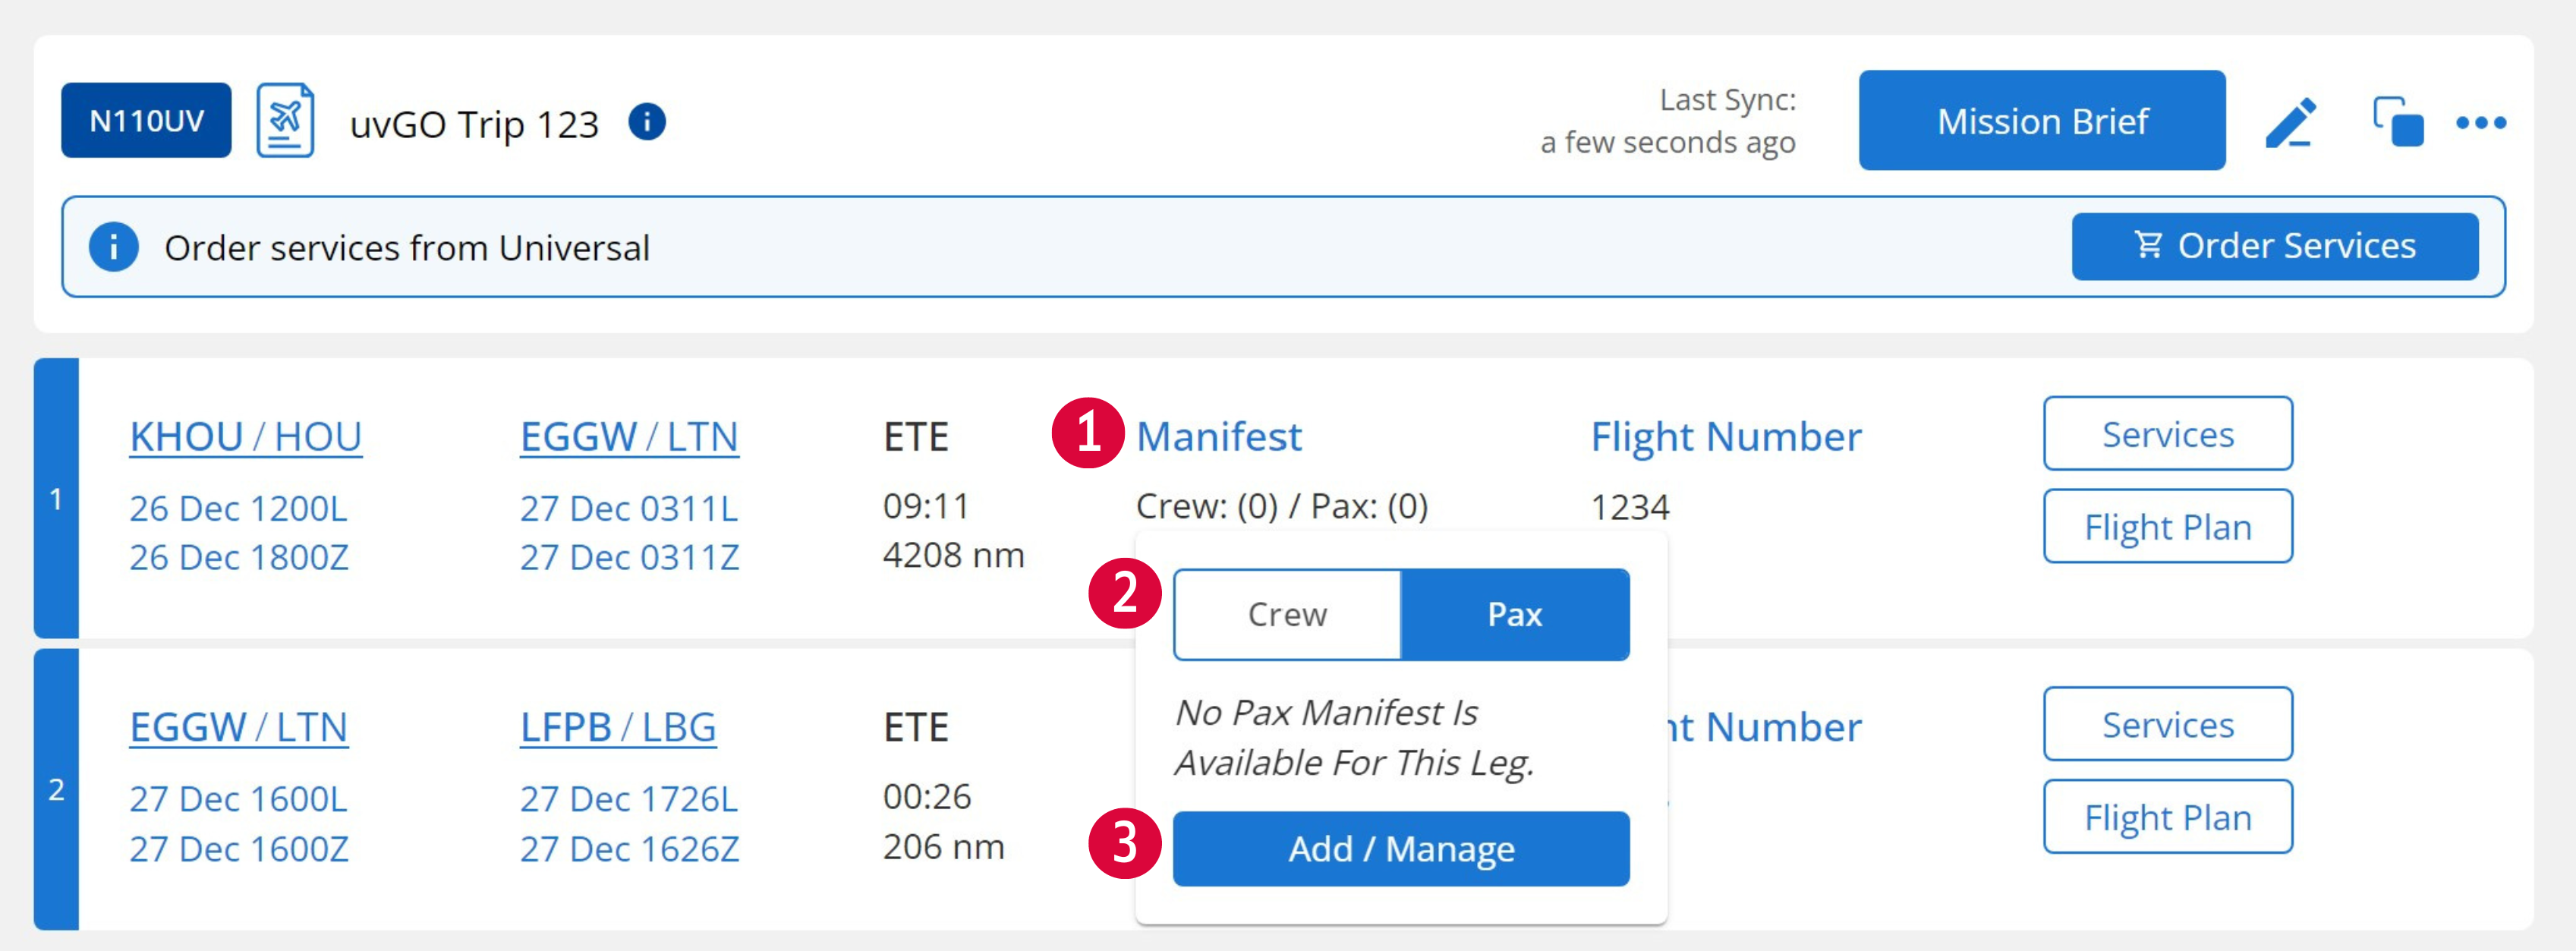Open the more options ellipsis menu
The width and height of the screenshot is (2576, 951).
(x=2481, y=121)
